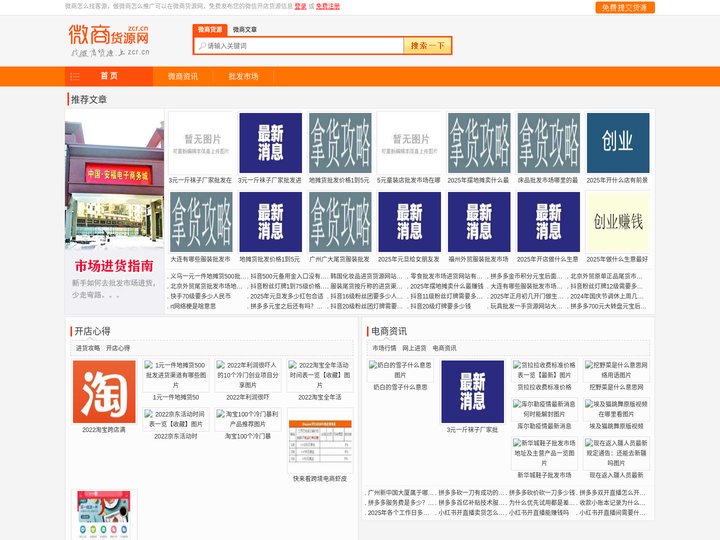
Task: Switch to the 电商资讯 sub-tab
Action: [x=444, y=348]
